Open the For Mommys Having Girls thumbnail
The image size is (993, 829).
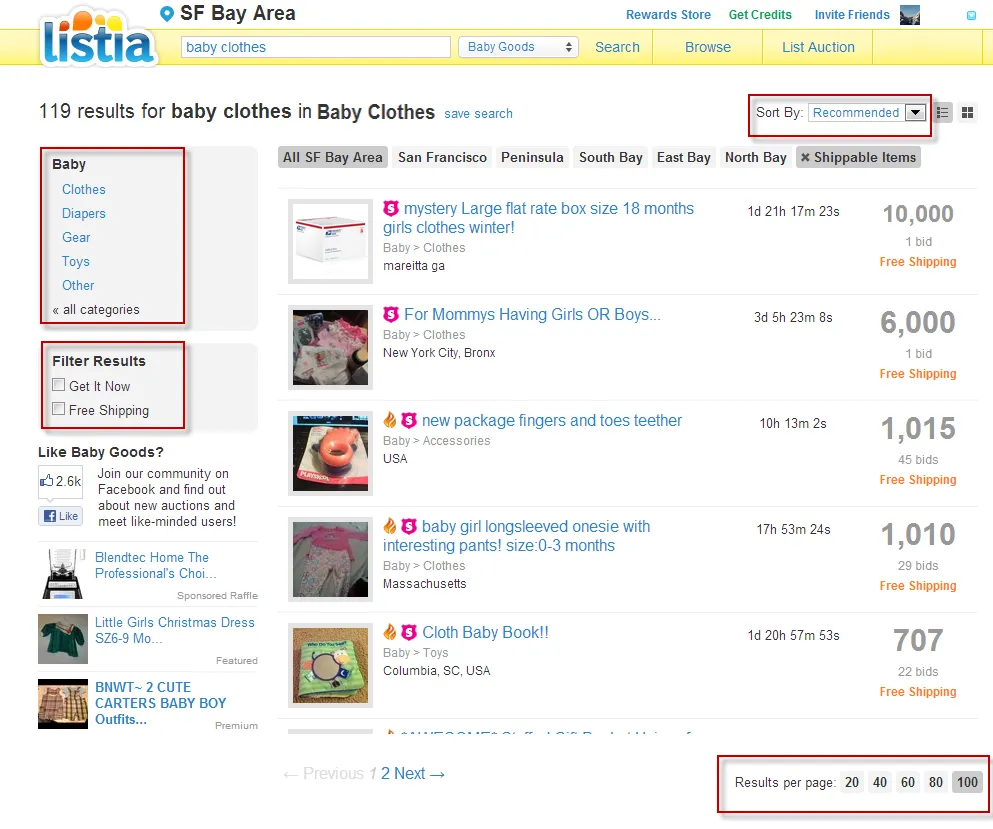click(330, 347)
